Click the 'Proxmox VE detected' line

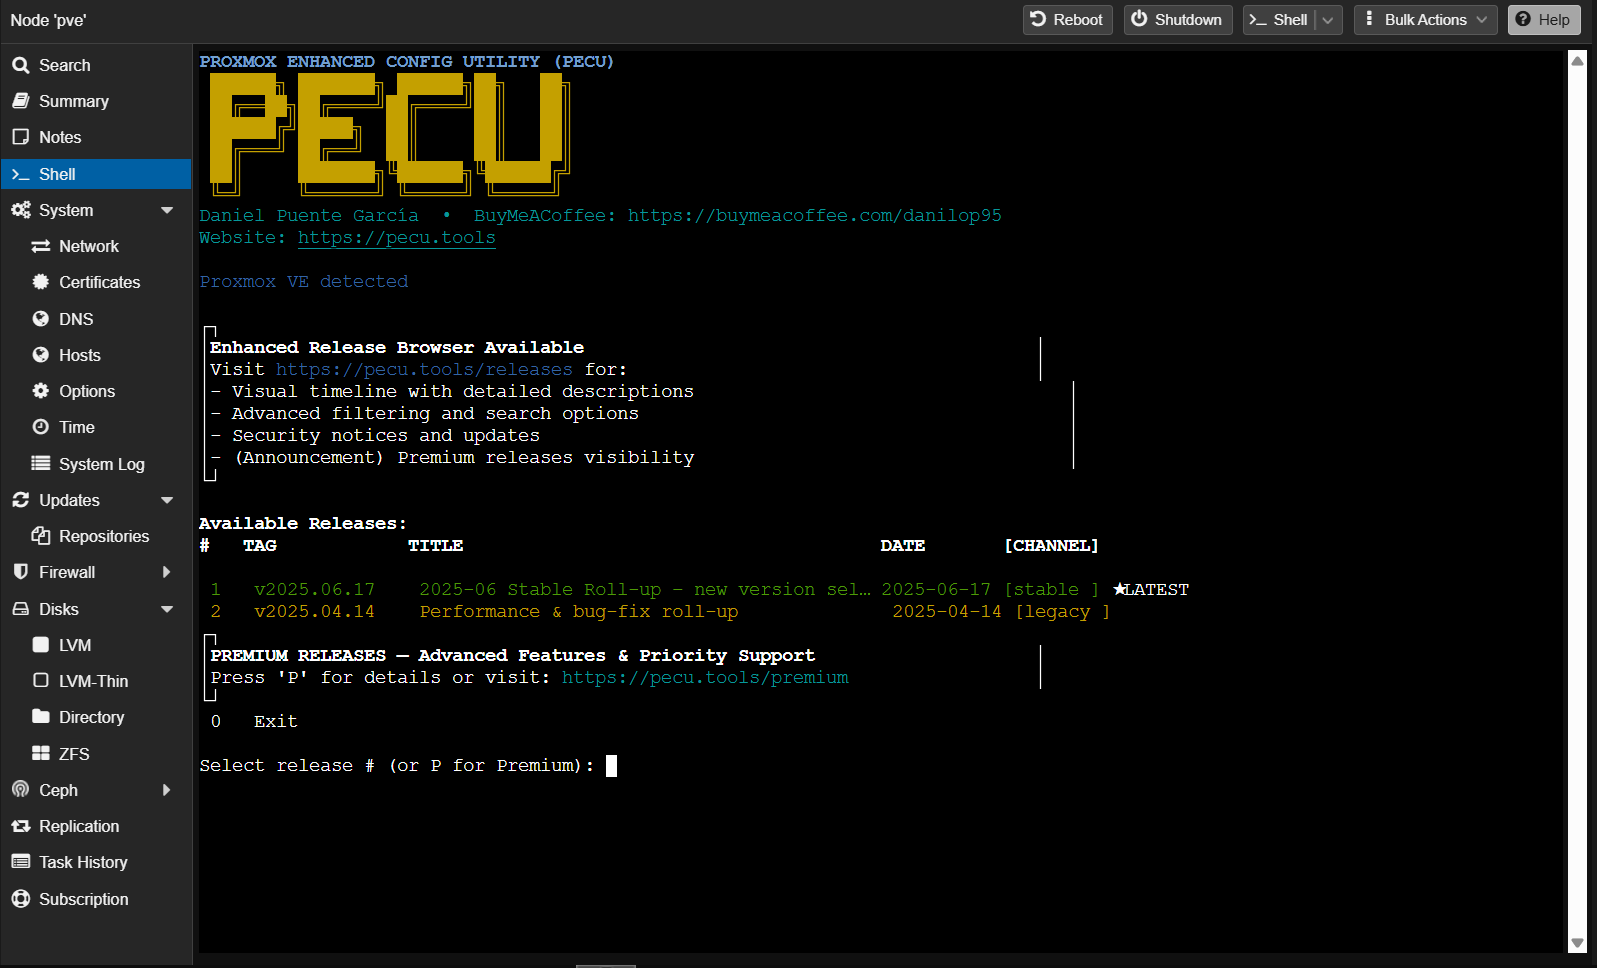304,282
